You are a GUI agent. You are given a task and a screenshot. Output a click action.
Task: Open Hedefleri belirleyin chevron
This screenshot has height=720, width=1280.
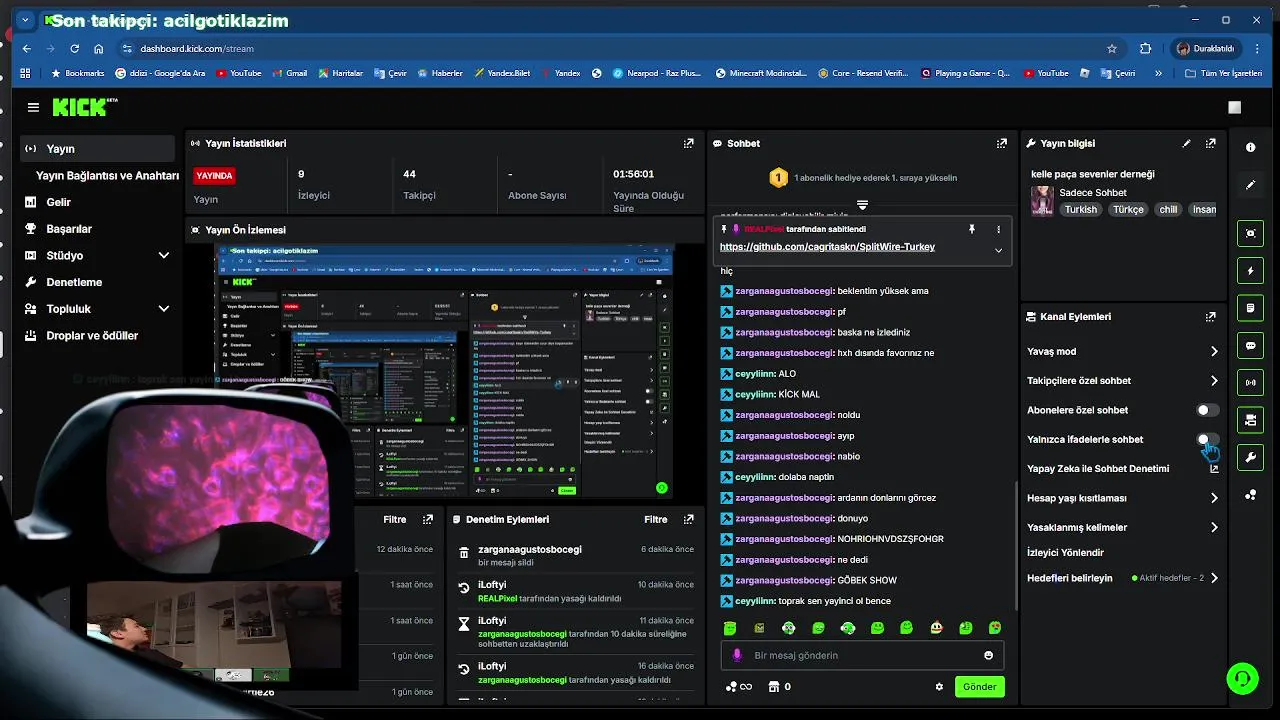pyautogui.click(x=1214, y=578)
